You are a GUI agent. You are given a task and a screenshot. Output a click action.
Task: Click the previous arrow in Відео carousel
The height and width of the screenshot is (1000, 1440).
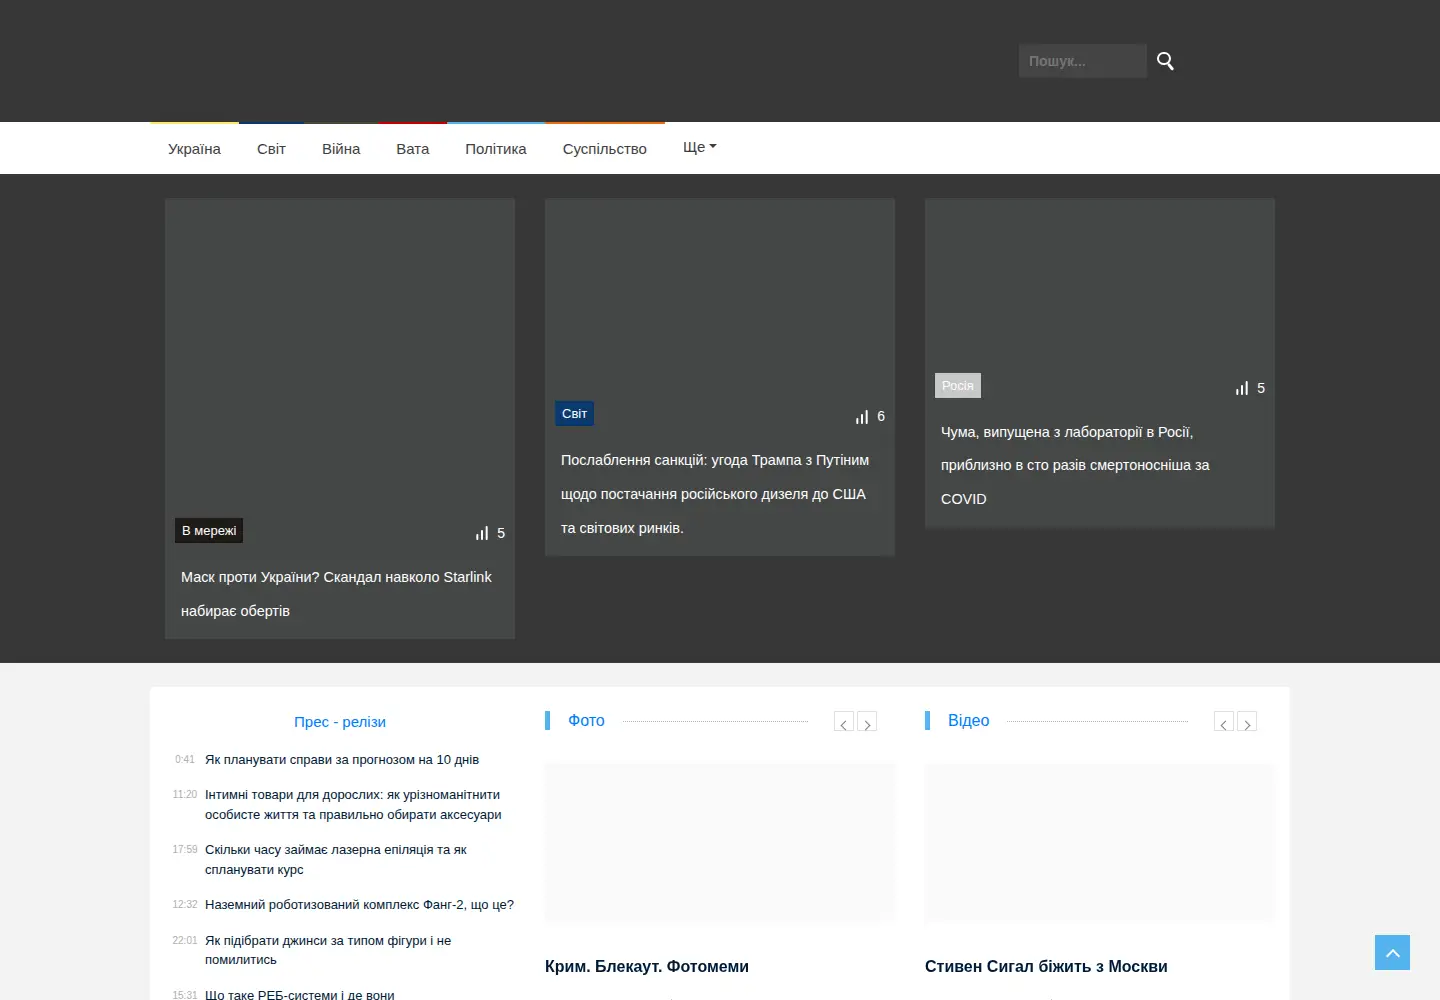point(1224,722)
